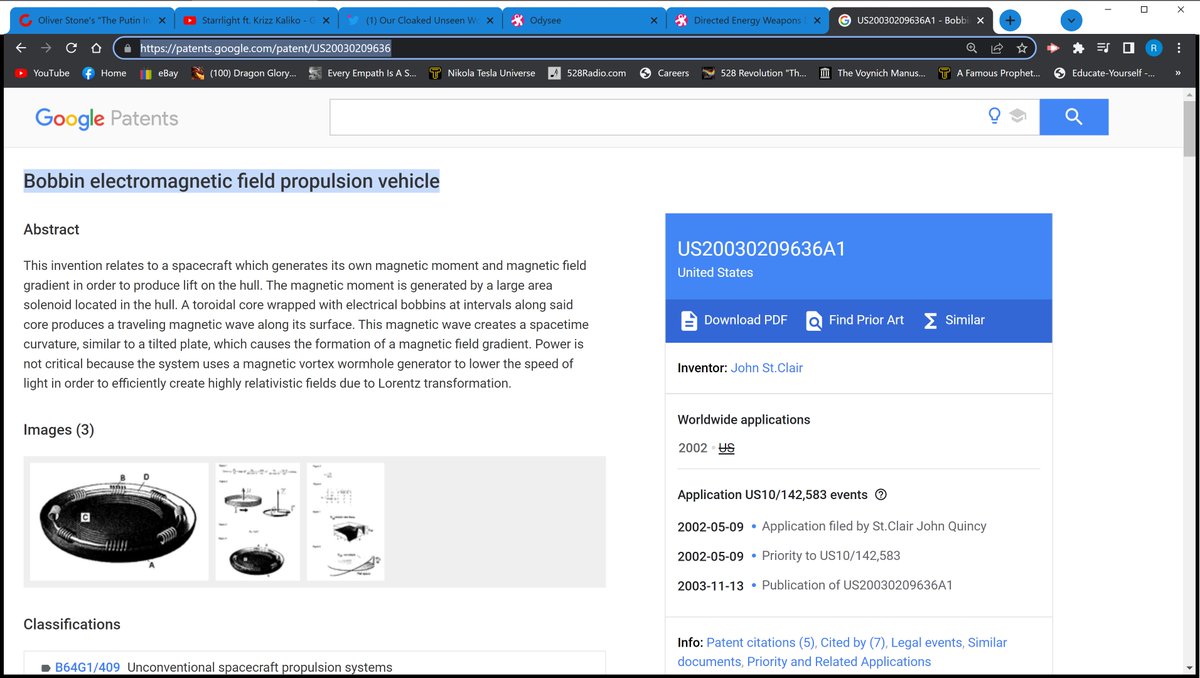Open the 528 Revolution bookmark
This screenshot has width=1200, height=678.
click(x=754, y=73)
